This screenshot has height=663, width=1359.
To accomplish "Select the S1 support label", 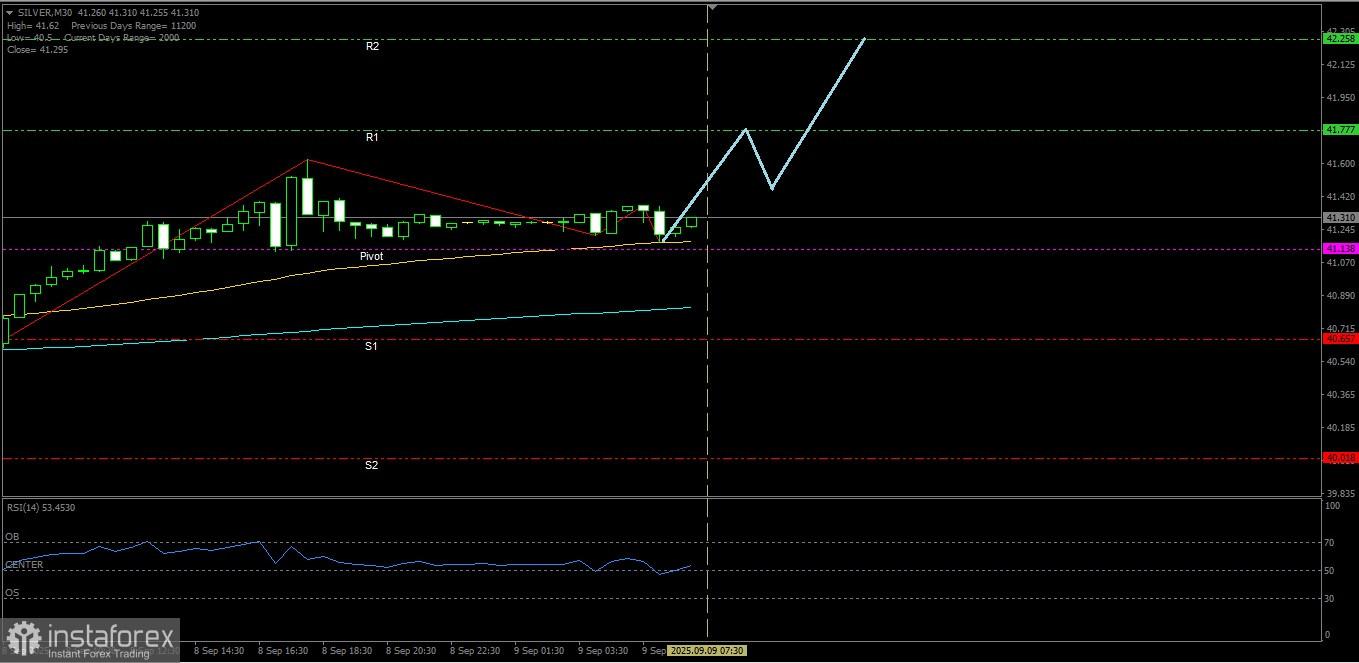I will [x=371, y=346].
